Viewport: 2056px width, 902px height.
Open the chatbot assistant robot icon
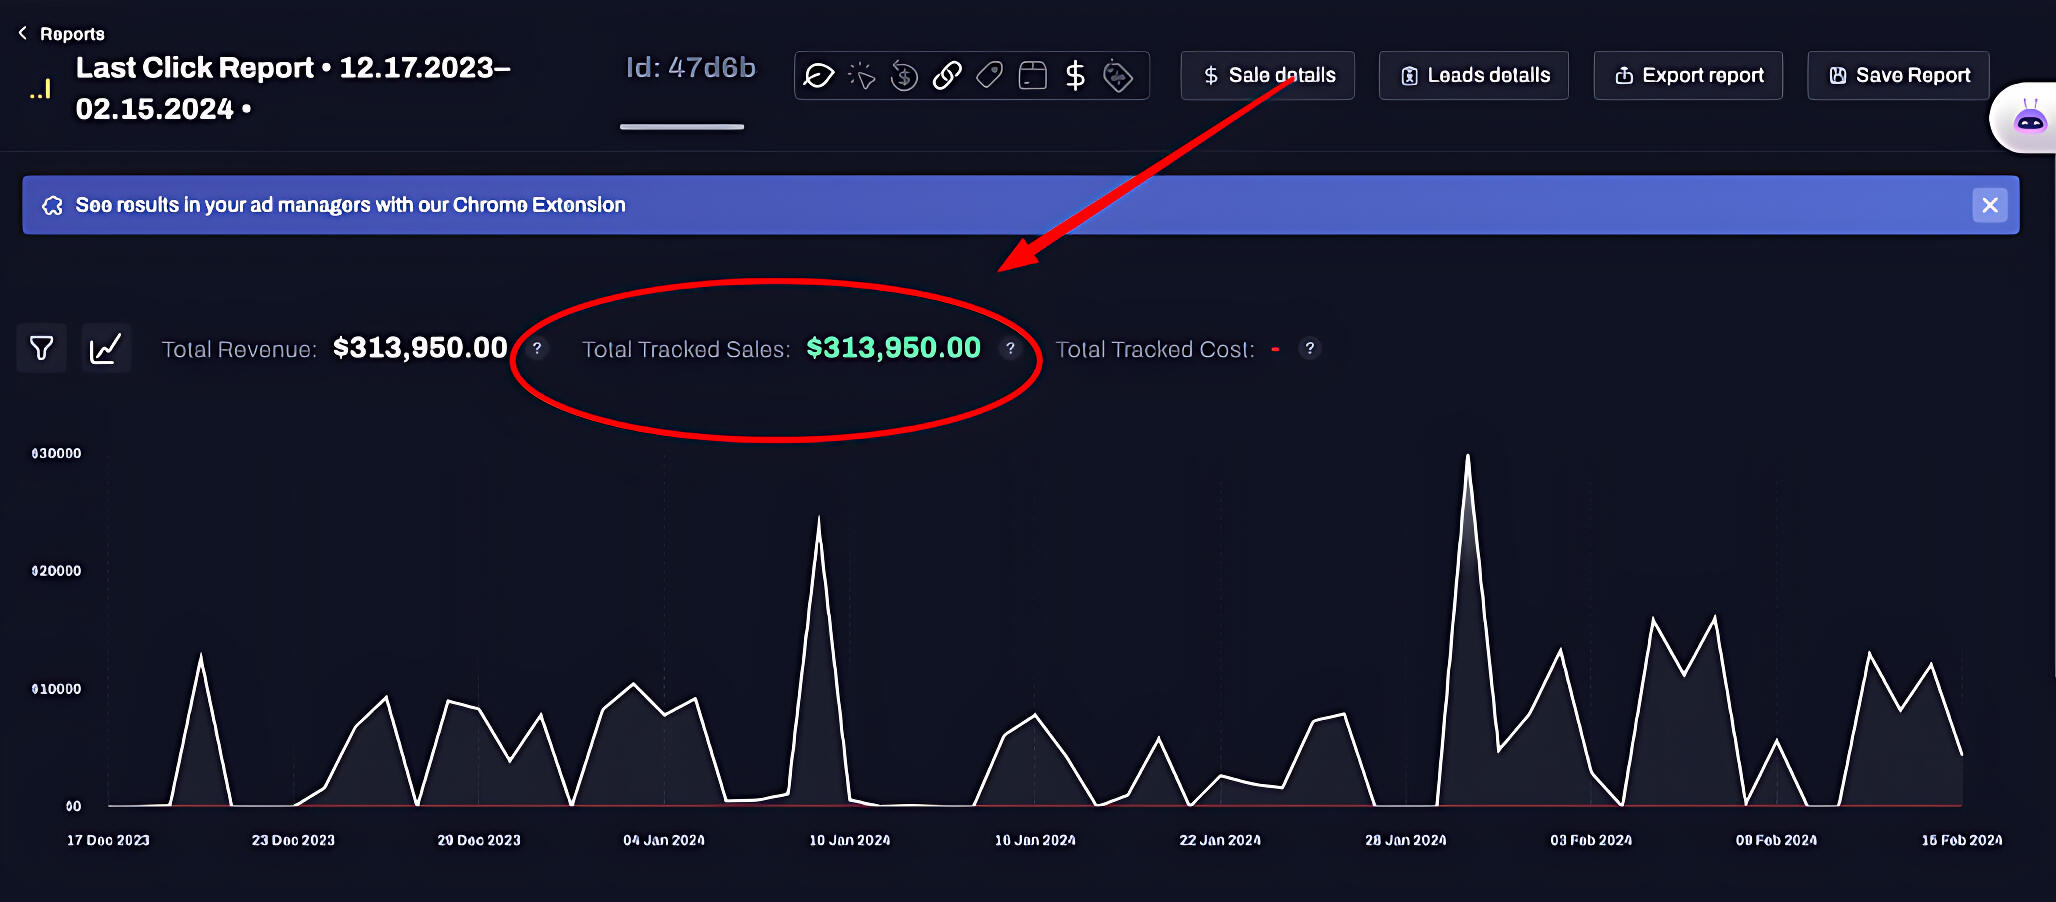pyautogui.click(x=2029, y=119)
